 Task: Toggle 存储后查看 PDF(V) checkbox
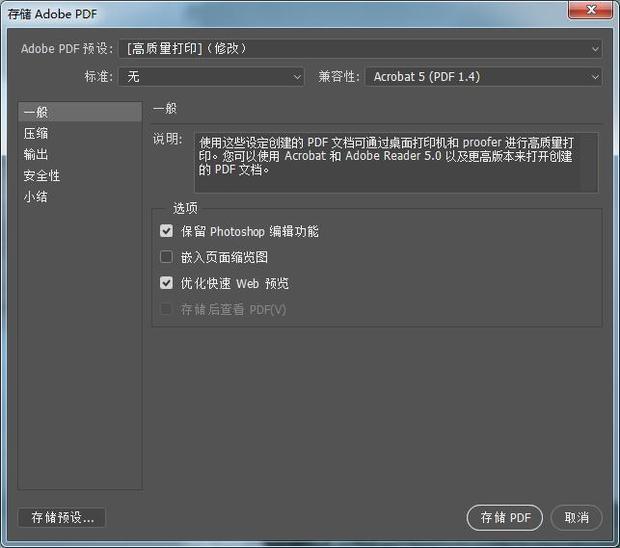coord(166,309)
